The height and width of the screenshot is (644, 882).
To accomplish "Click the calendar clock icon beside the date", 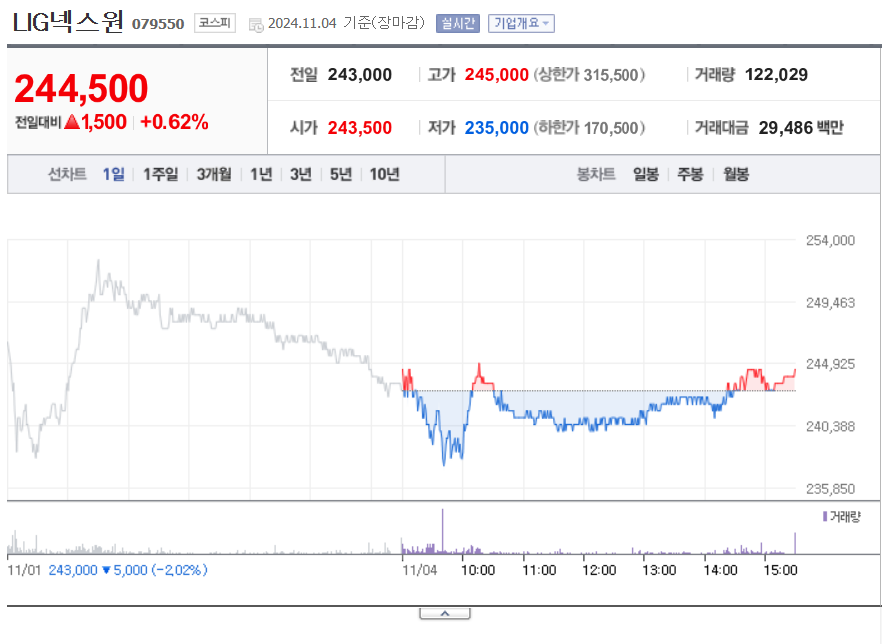I will [x=256, y=25].
